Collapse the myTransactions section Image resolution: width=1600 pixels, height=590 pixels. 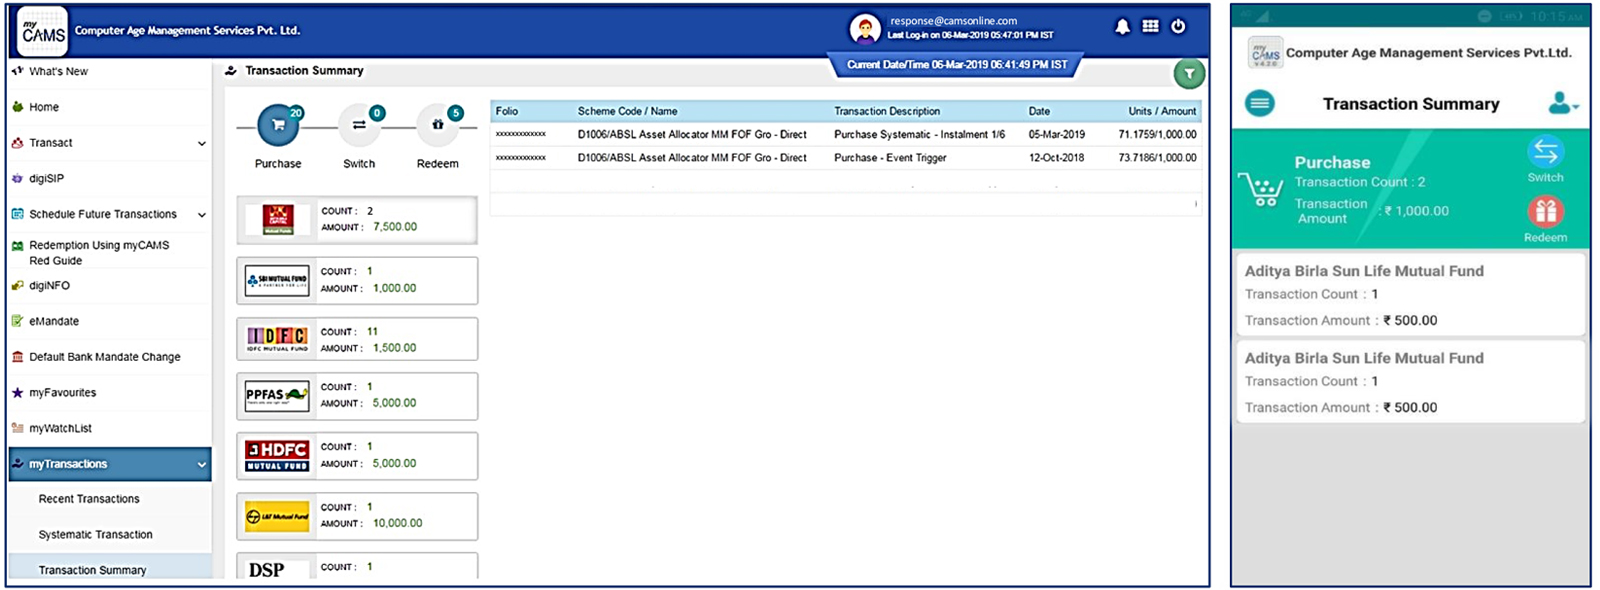[x=202, y=465]
